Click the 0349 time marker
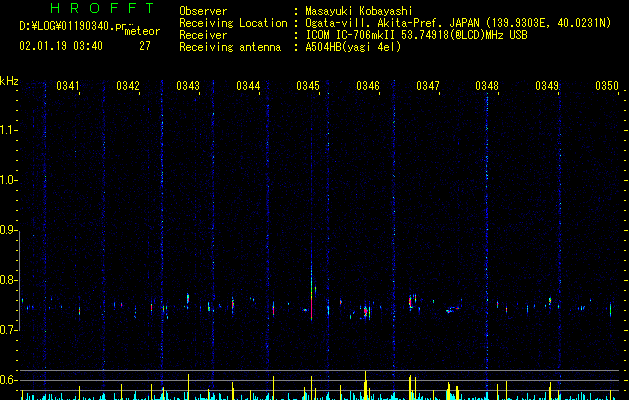The height and width of the screenshot is (400, 629). pos(547,85)
